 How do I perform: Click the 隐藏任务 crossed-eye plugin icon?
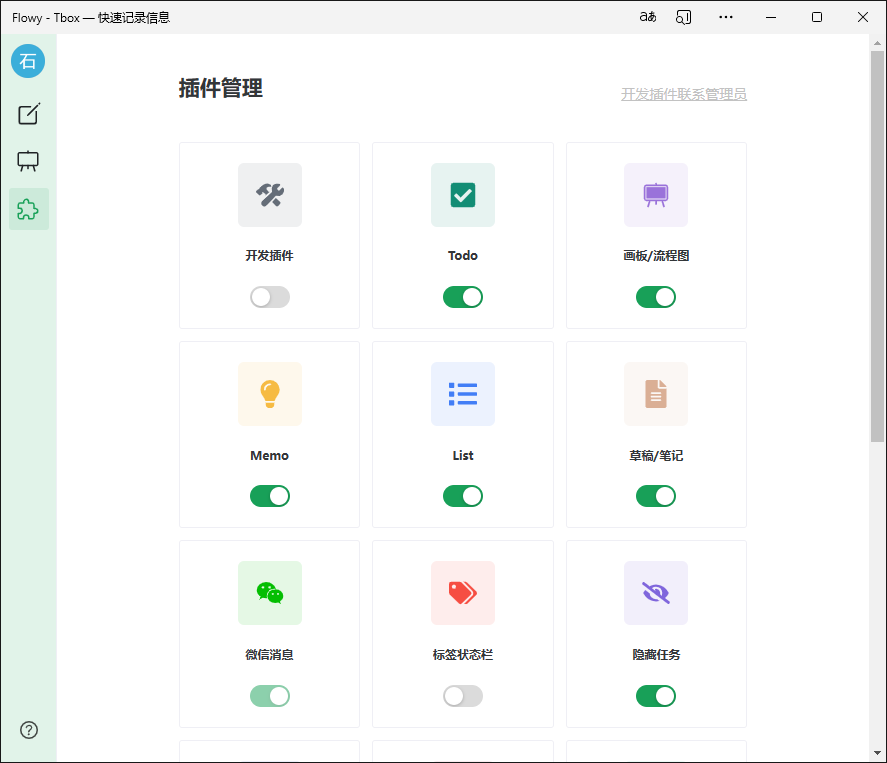point(655,593)
